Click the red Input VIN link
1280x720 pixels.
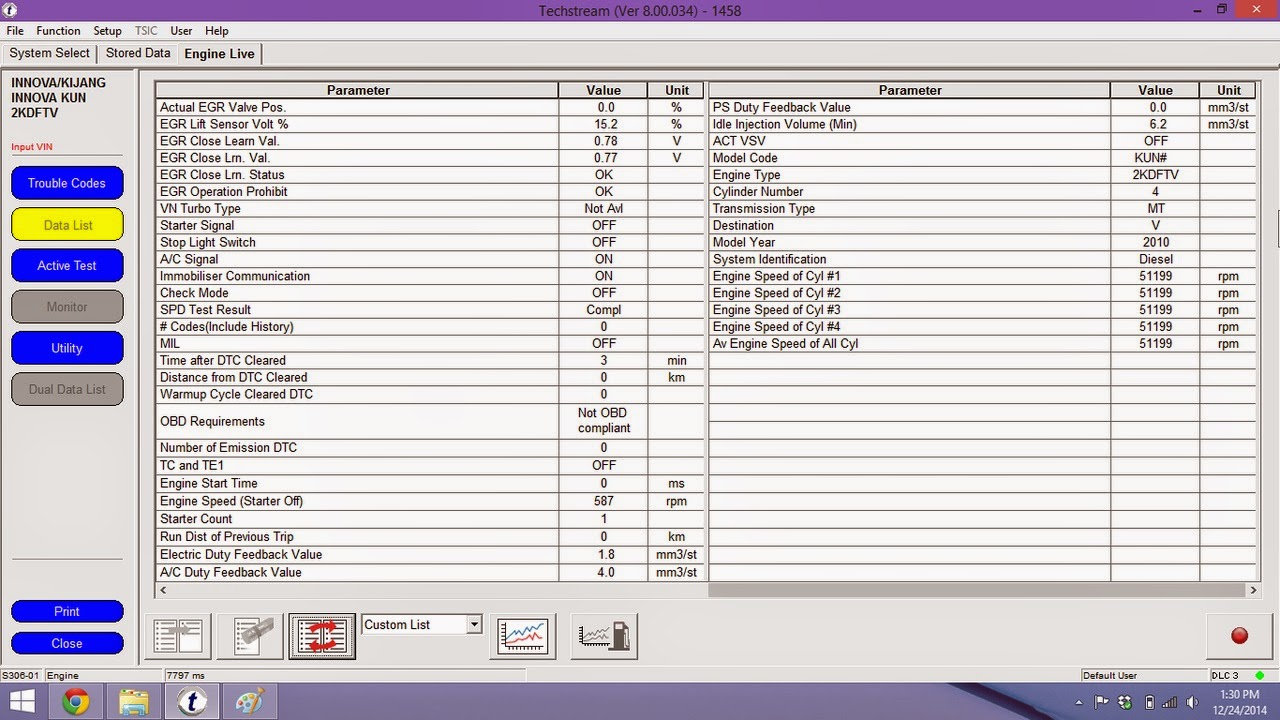[32, 147]
